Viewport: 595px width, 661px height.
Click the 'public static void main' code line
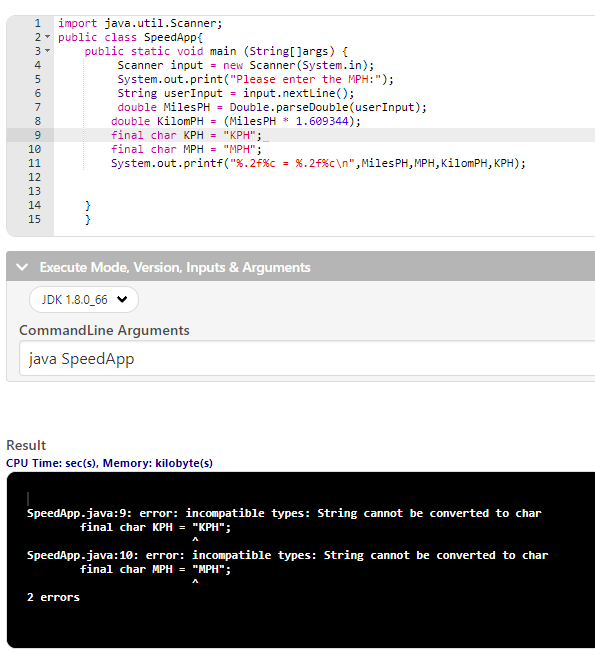pos(216,51)
